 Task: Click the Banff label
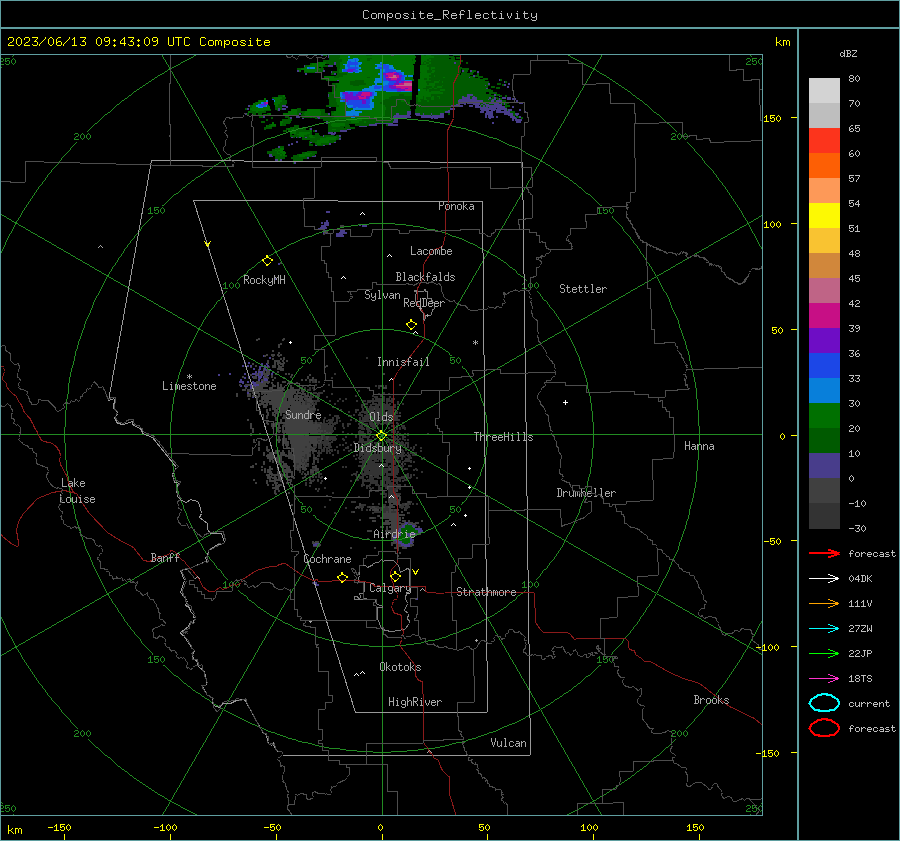tap(165, 557)
